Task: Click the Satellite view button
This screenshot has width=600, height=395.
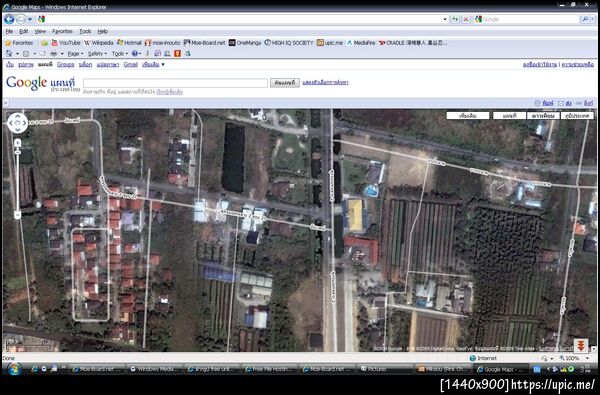Action: (543, 116)
